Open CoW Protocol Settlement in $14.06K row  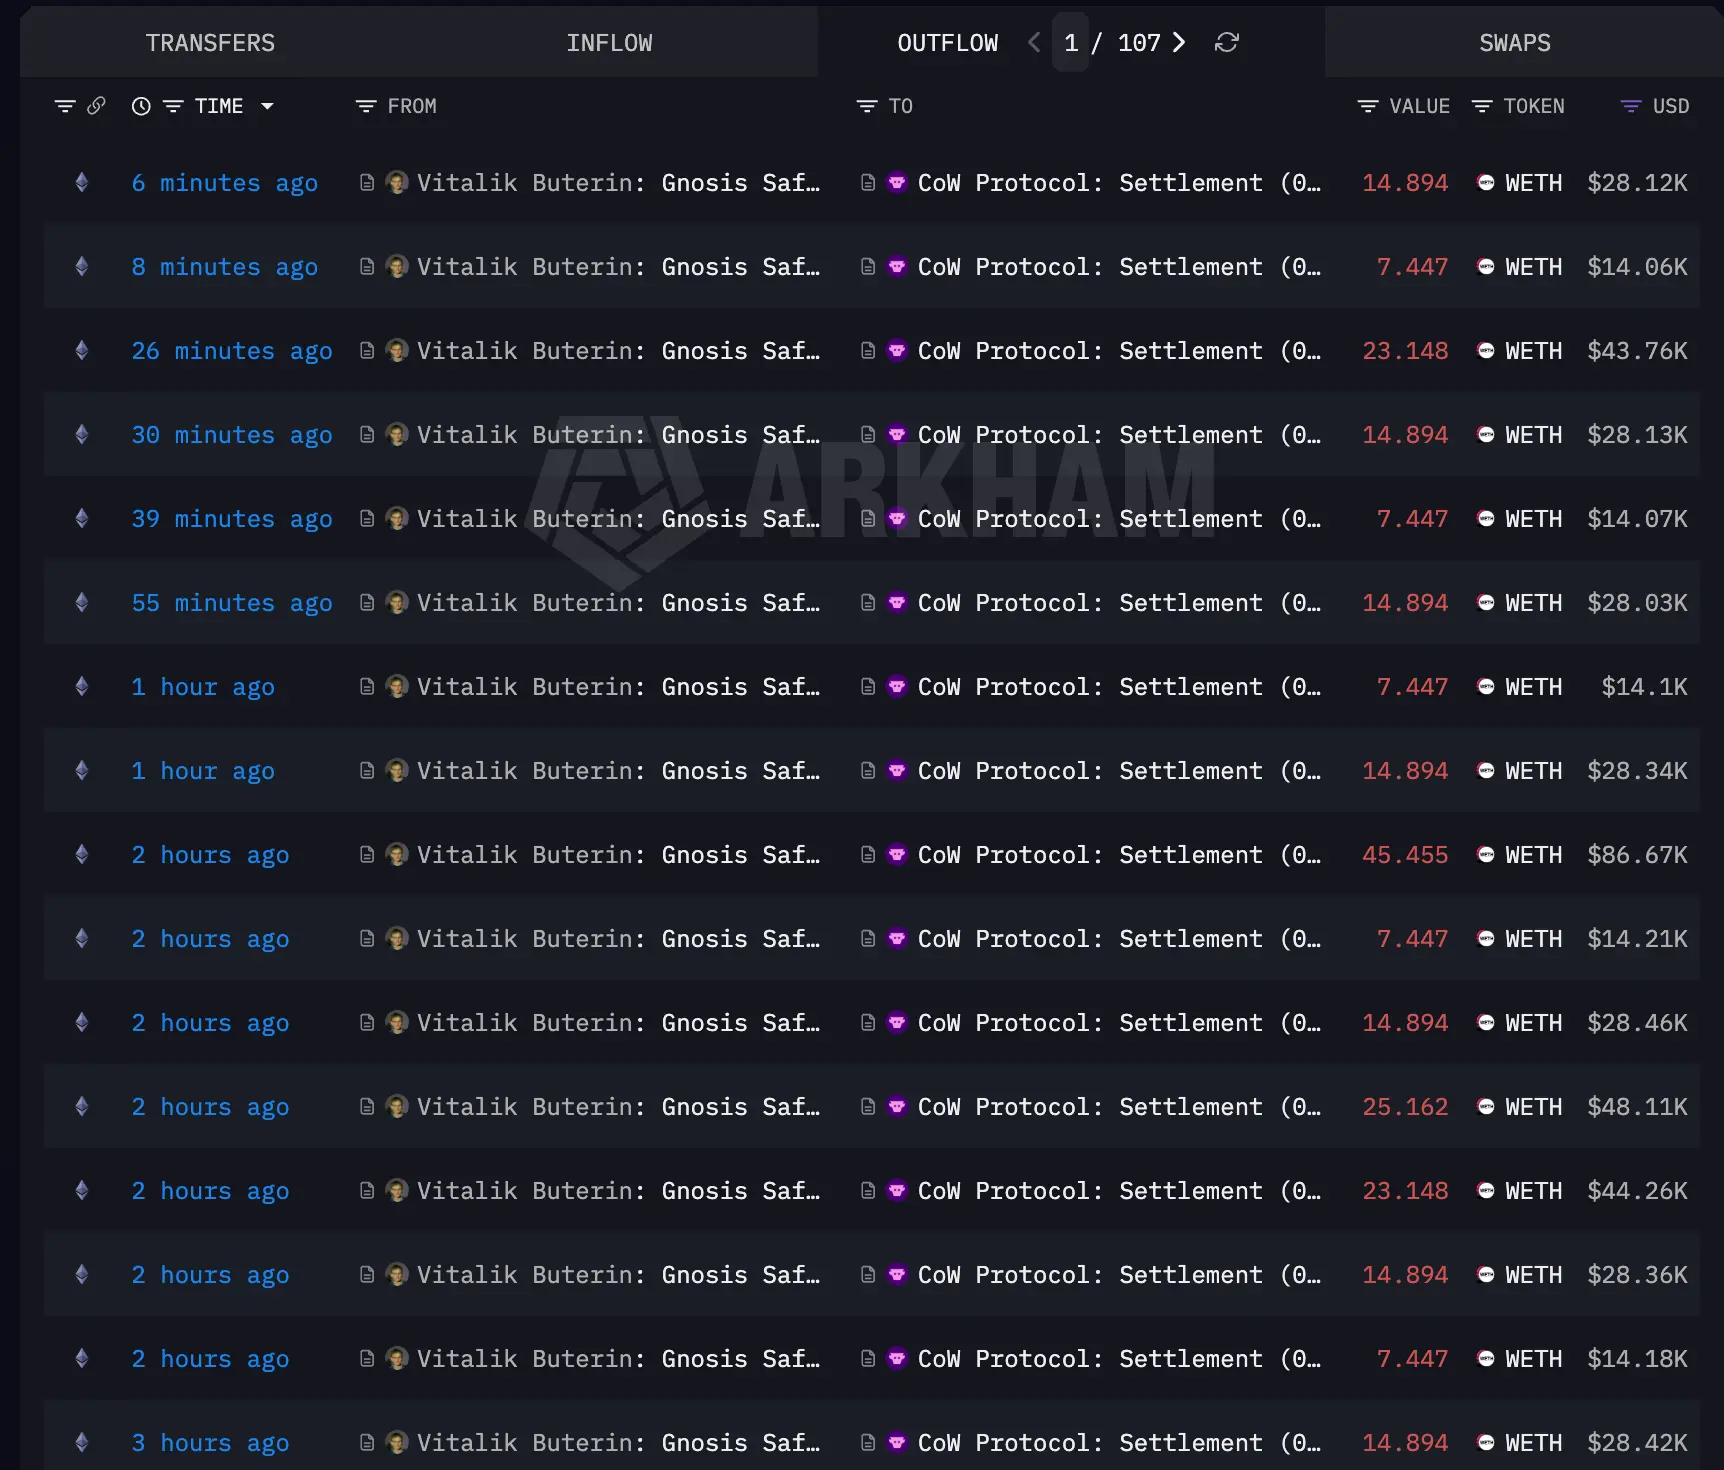(1119, 267)
